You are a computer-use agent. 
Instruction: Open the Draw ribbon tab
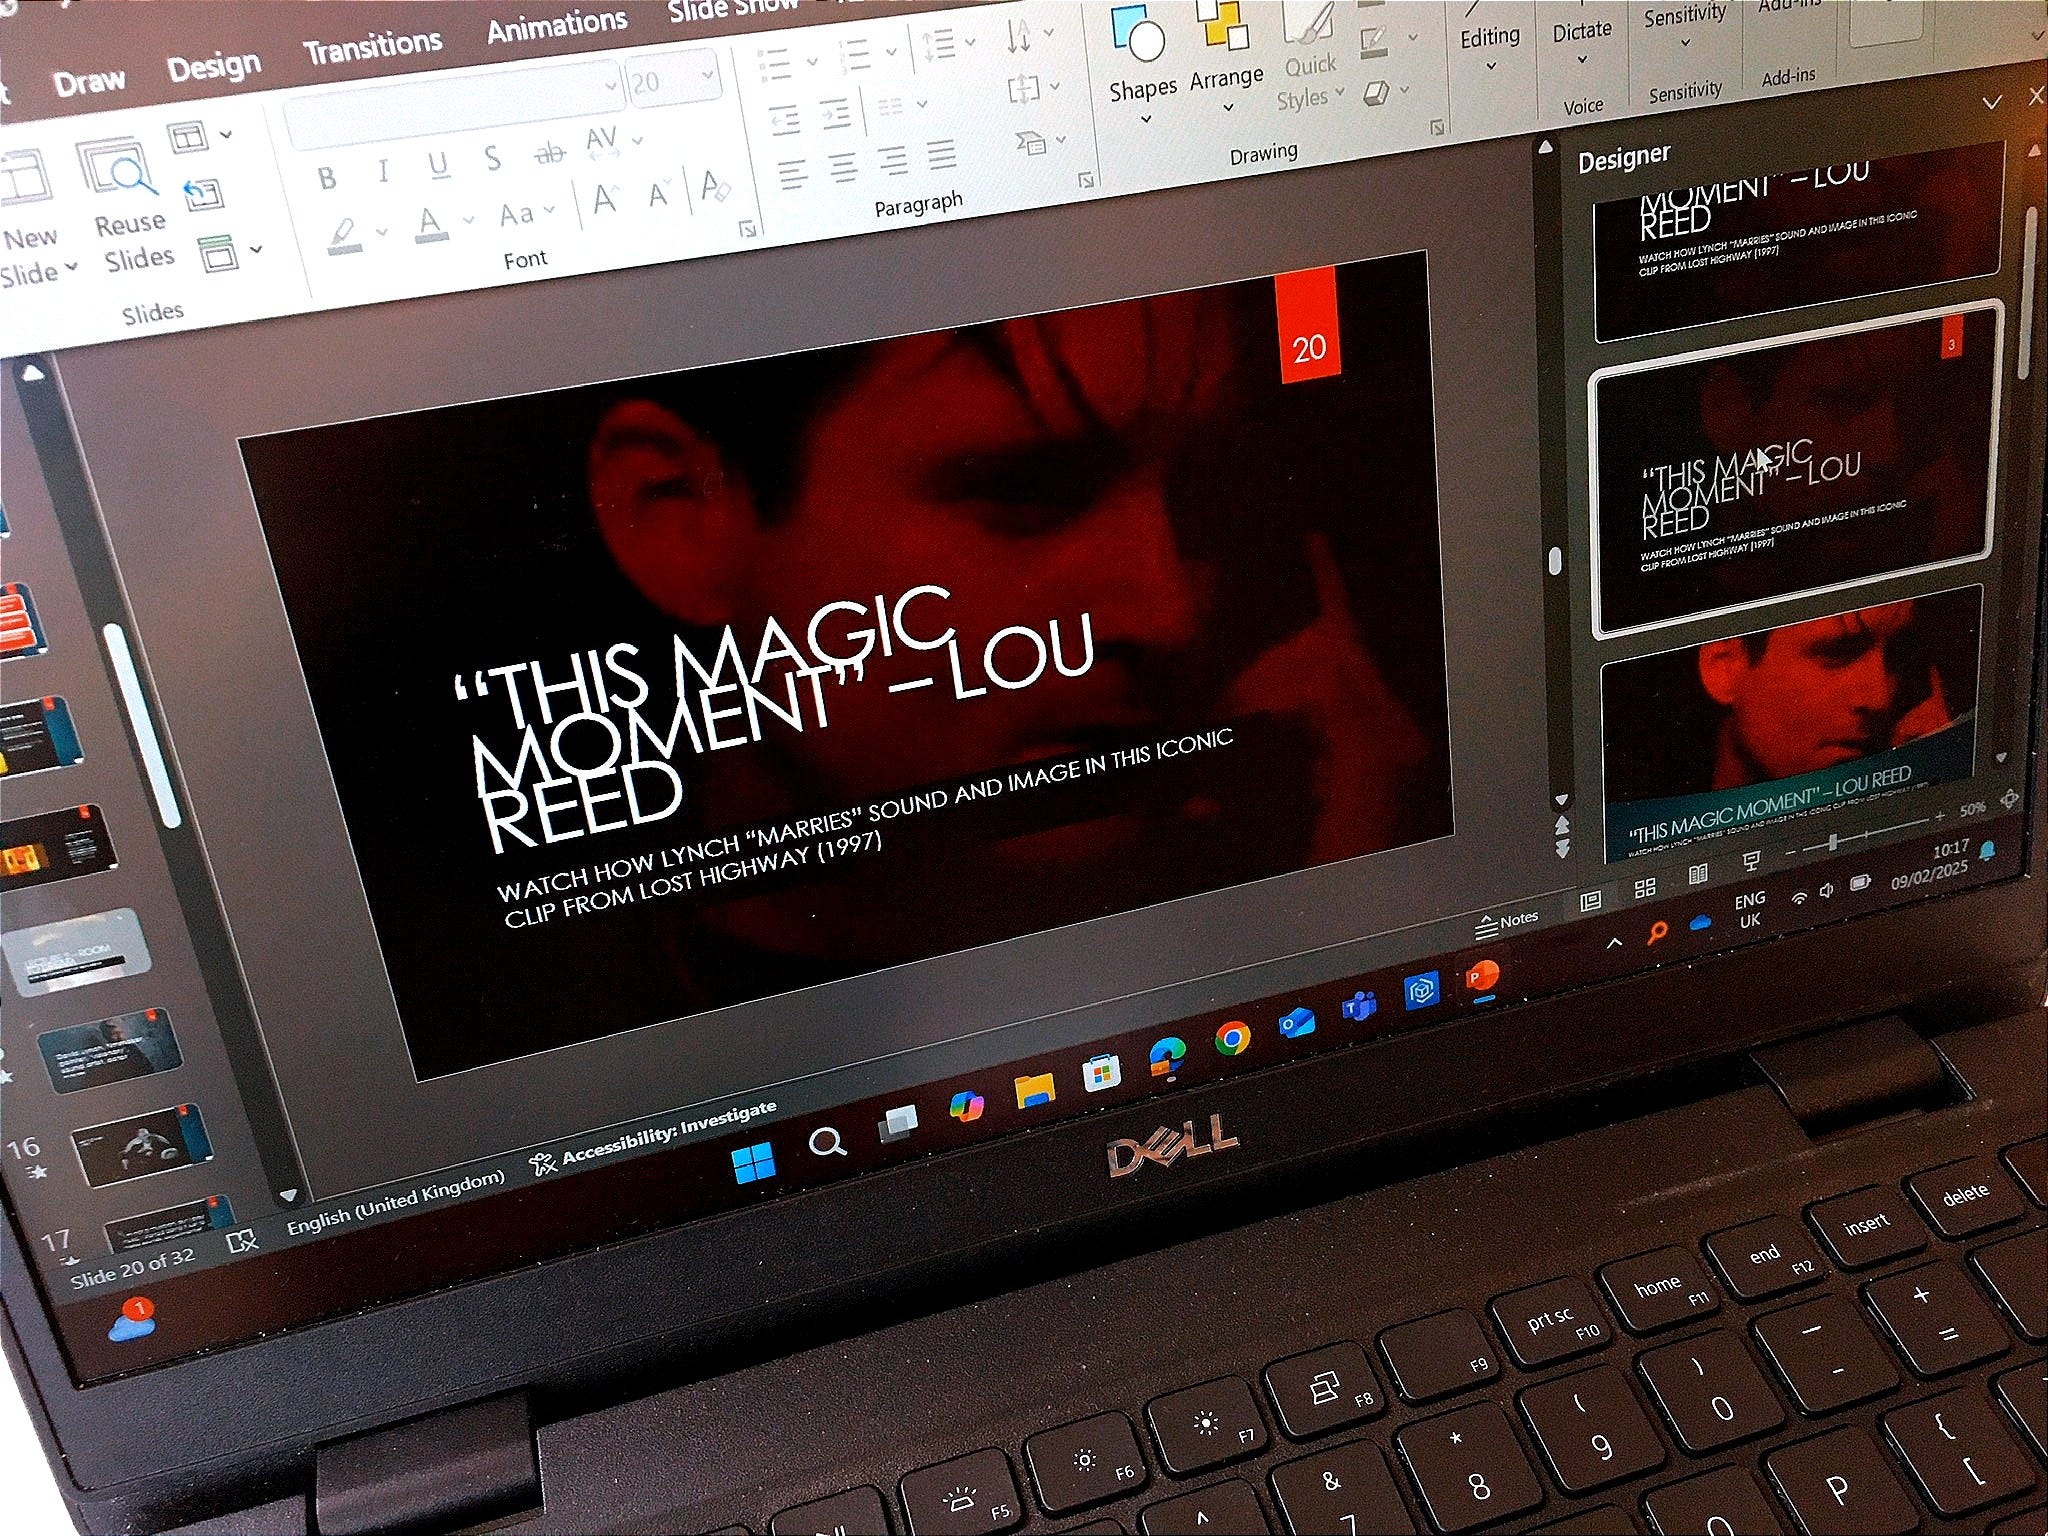coord(90,82)
